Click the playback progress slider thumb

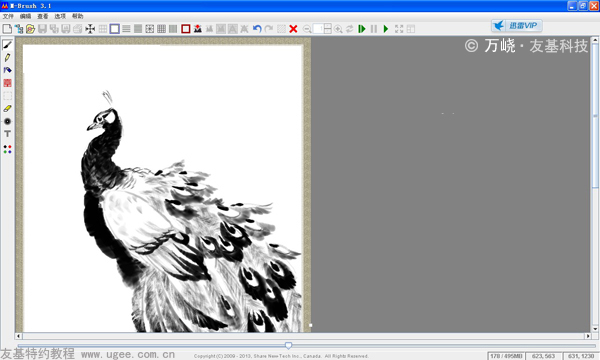[289, 345]
